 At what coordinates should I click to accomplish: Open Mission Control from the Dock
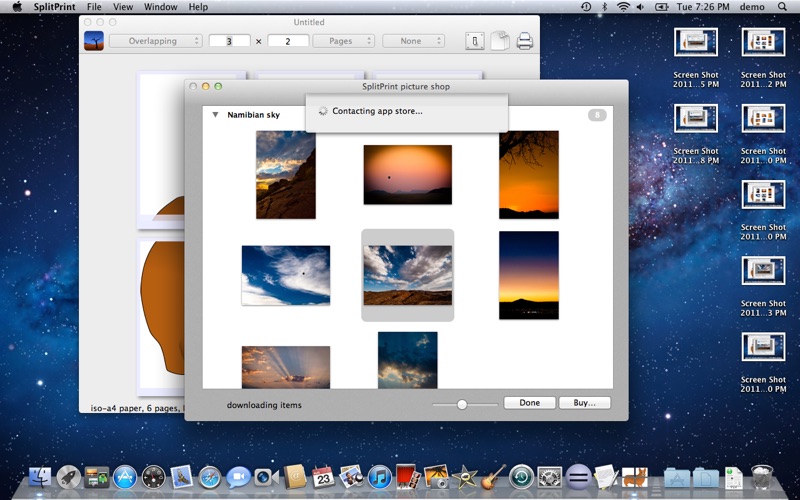click(97, 478)
